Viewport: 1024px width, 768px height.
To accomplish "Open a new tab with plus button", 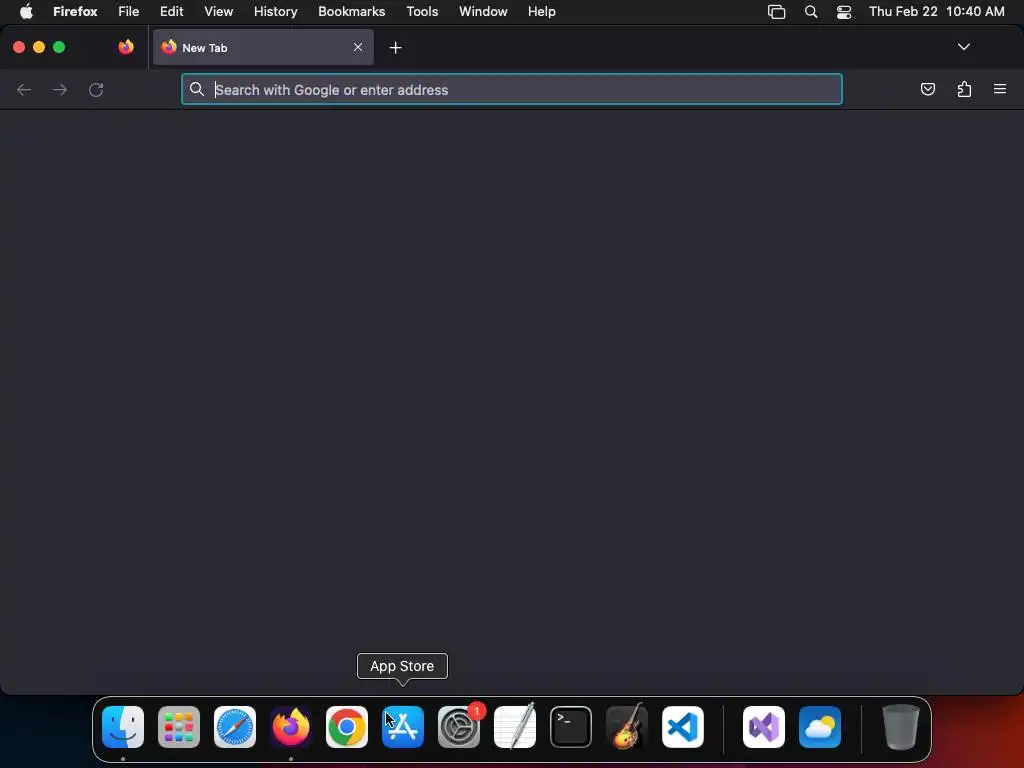I will pos(395,48).
